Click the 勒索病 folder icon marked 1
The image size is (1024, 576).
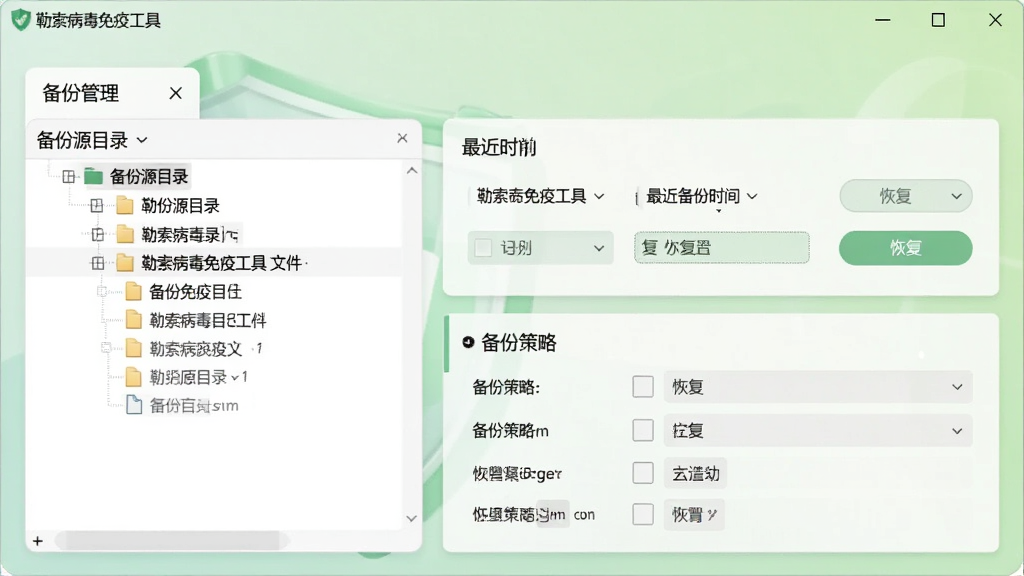[x=133, y=349]
